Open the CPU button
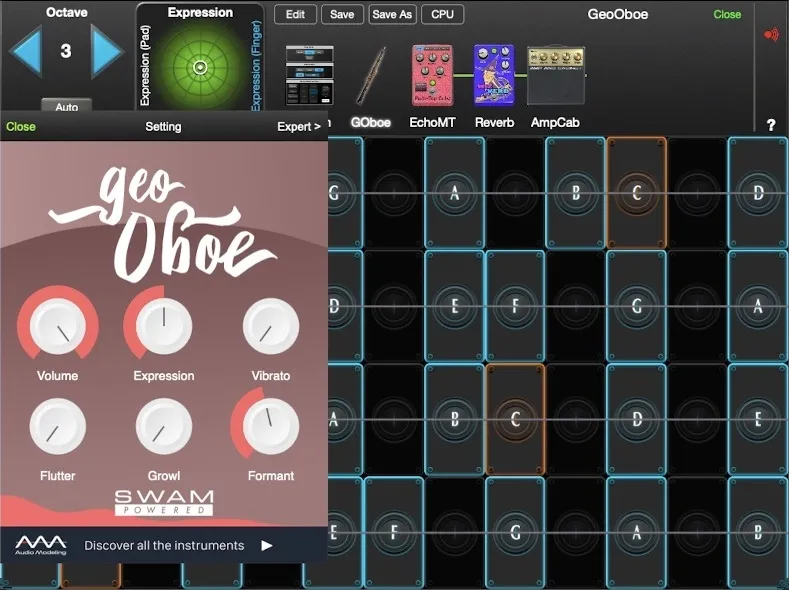This screenshot has width=789, height=590. (442, 15)
